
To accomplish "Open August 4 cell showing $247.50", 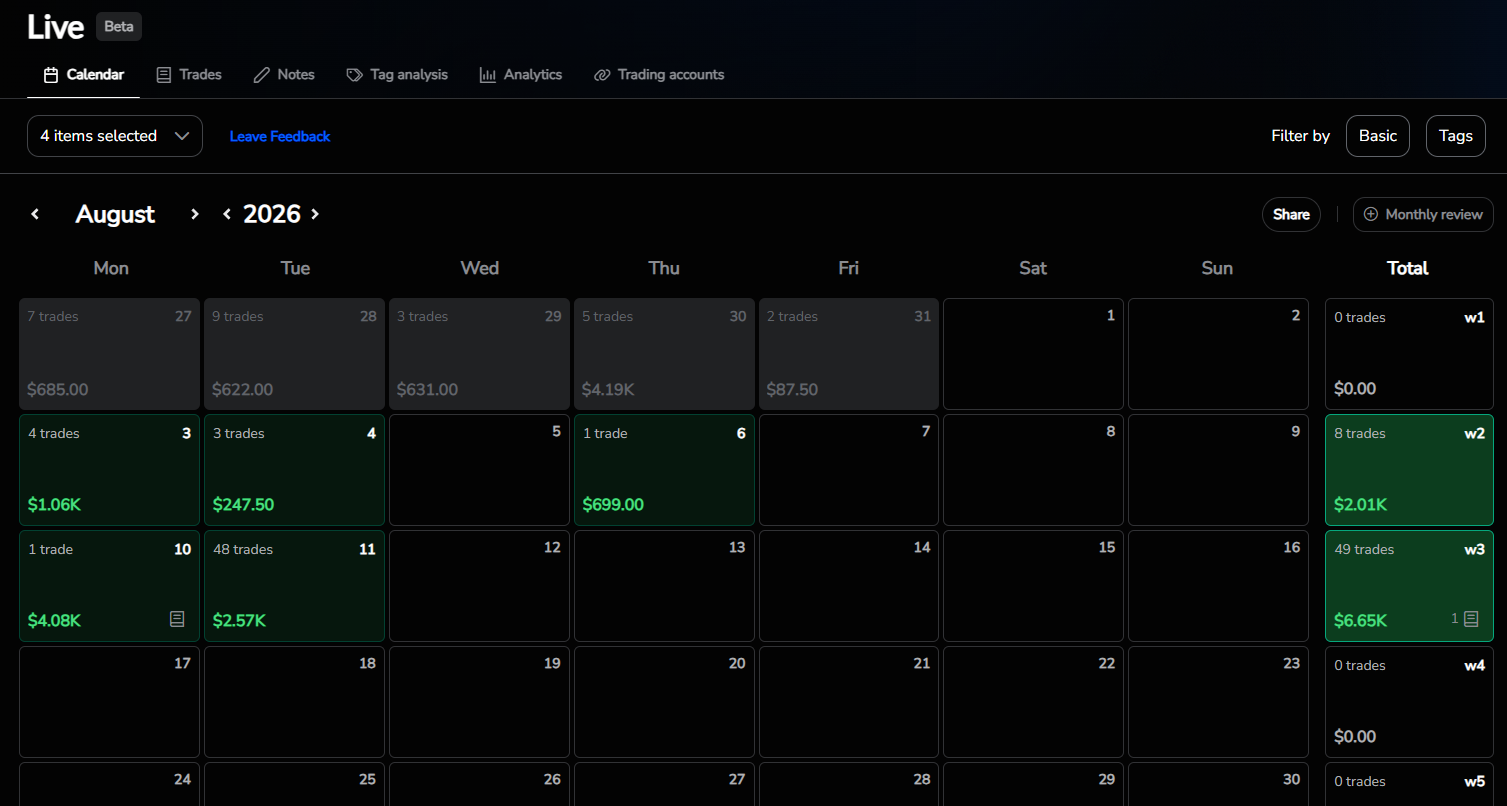I will [294, 470].
